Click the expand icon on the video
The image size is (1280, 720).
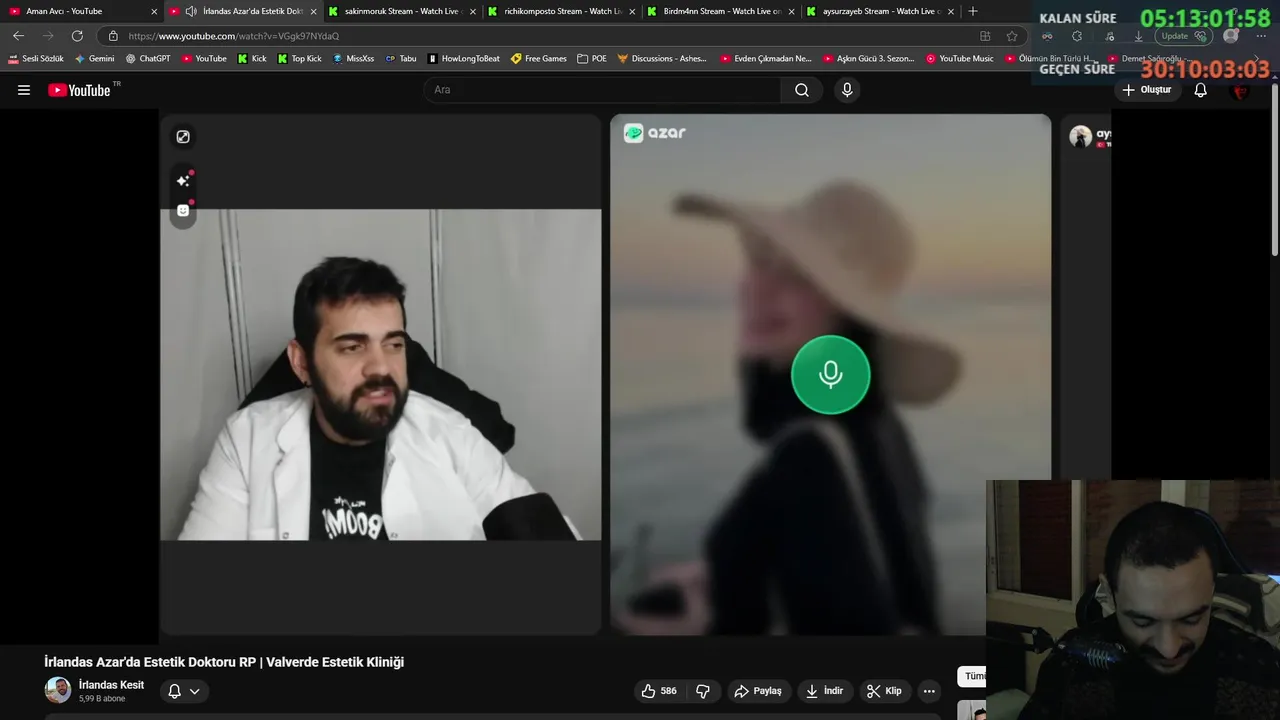pyautogui.click(x=183, y=137)
